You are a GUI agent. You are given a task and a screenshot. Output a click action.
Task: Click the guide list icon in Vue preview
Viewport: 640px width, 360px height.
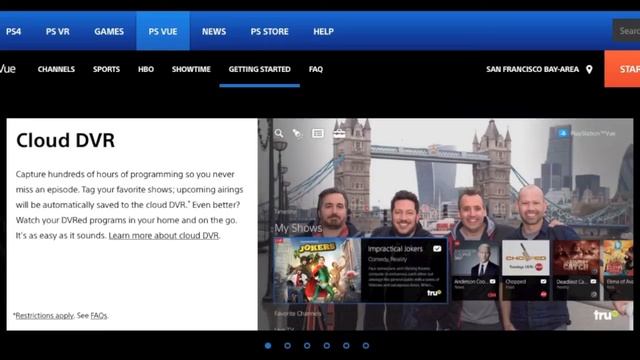[x=318, y=133]
